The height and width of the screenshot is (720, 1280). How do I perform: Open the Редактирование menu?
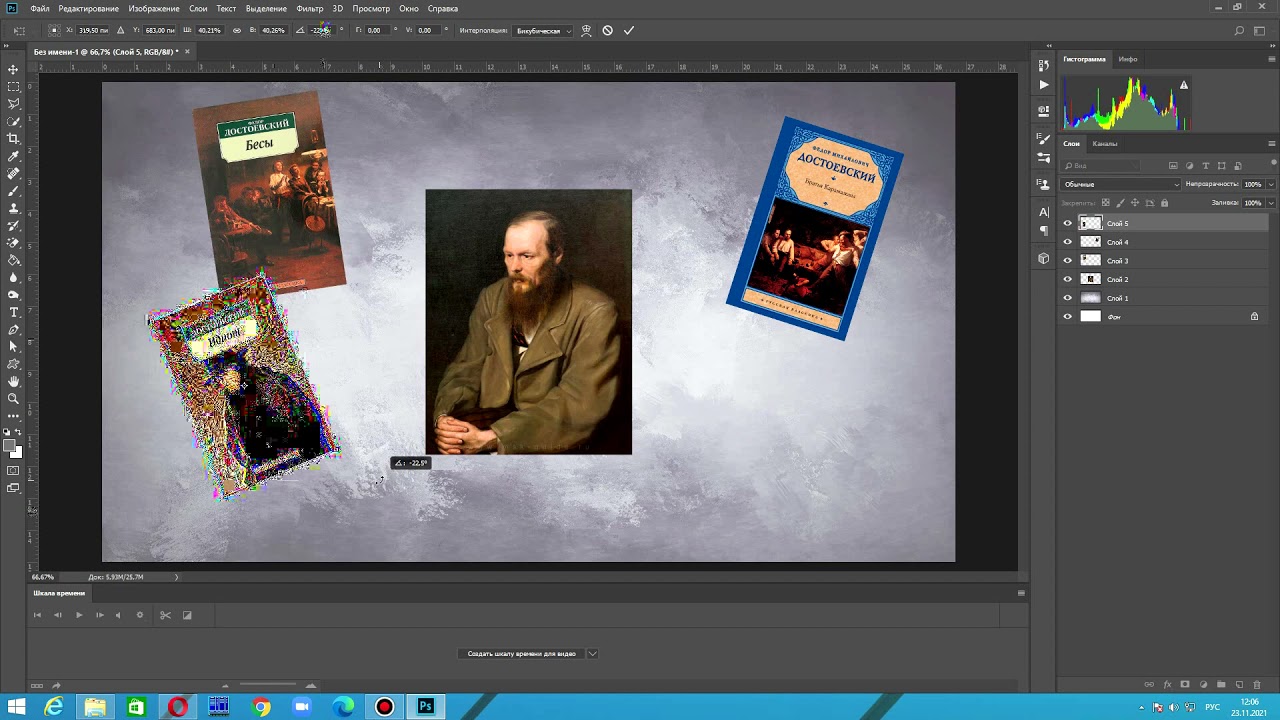88,8
